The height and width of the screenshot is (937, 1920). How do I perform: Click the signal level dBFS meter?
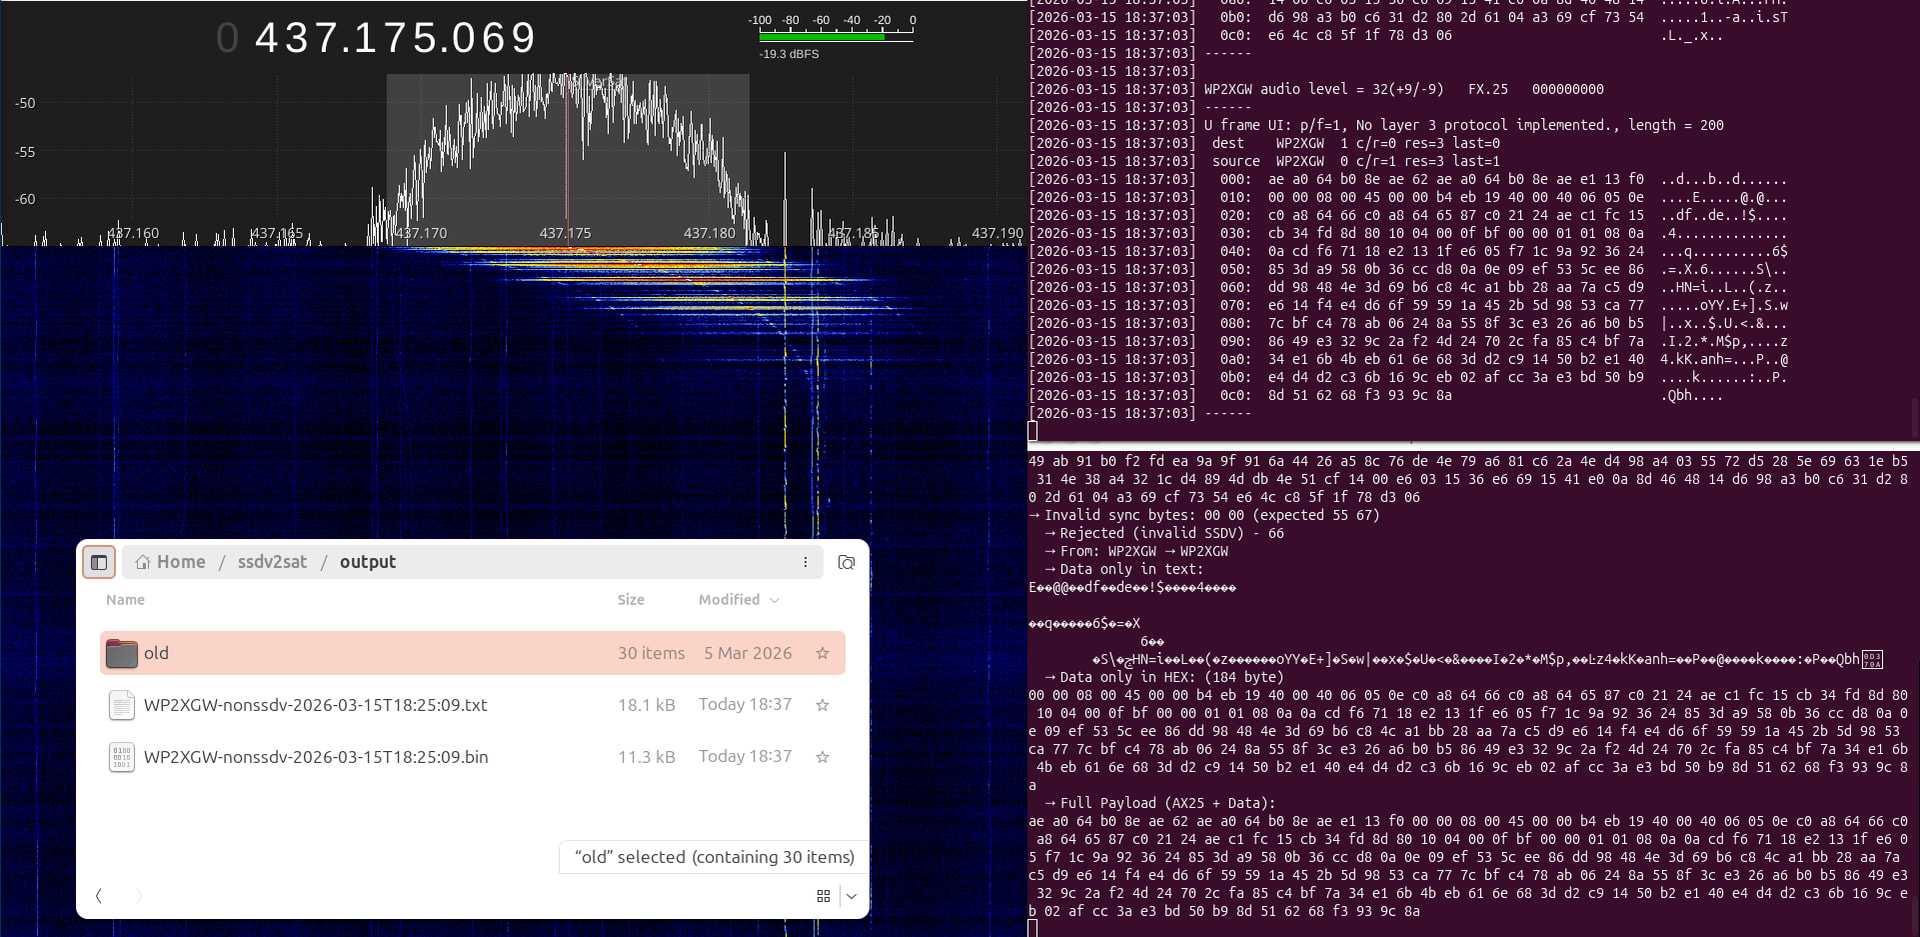coord(835,36)
